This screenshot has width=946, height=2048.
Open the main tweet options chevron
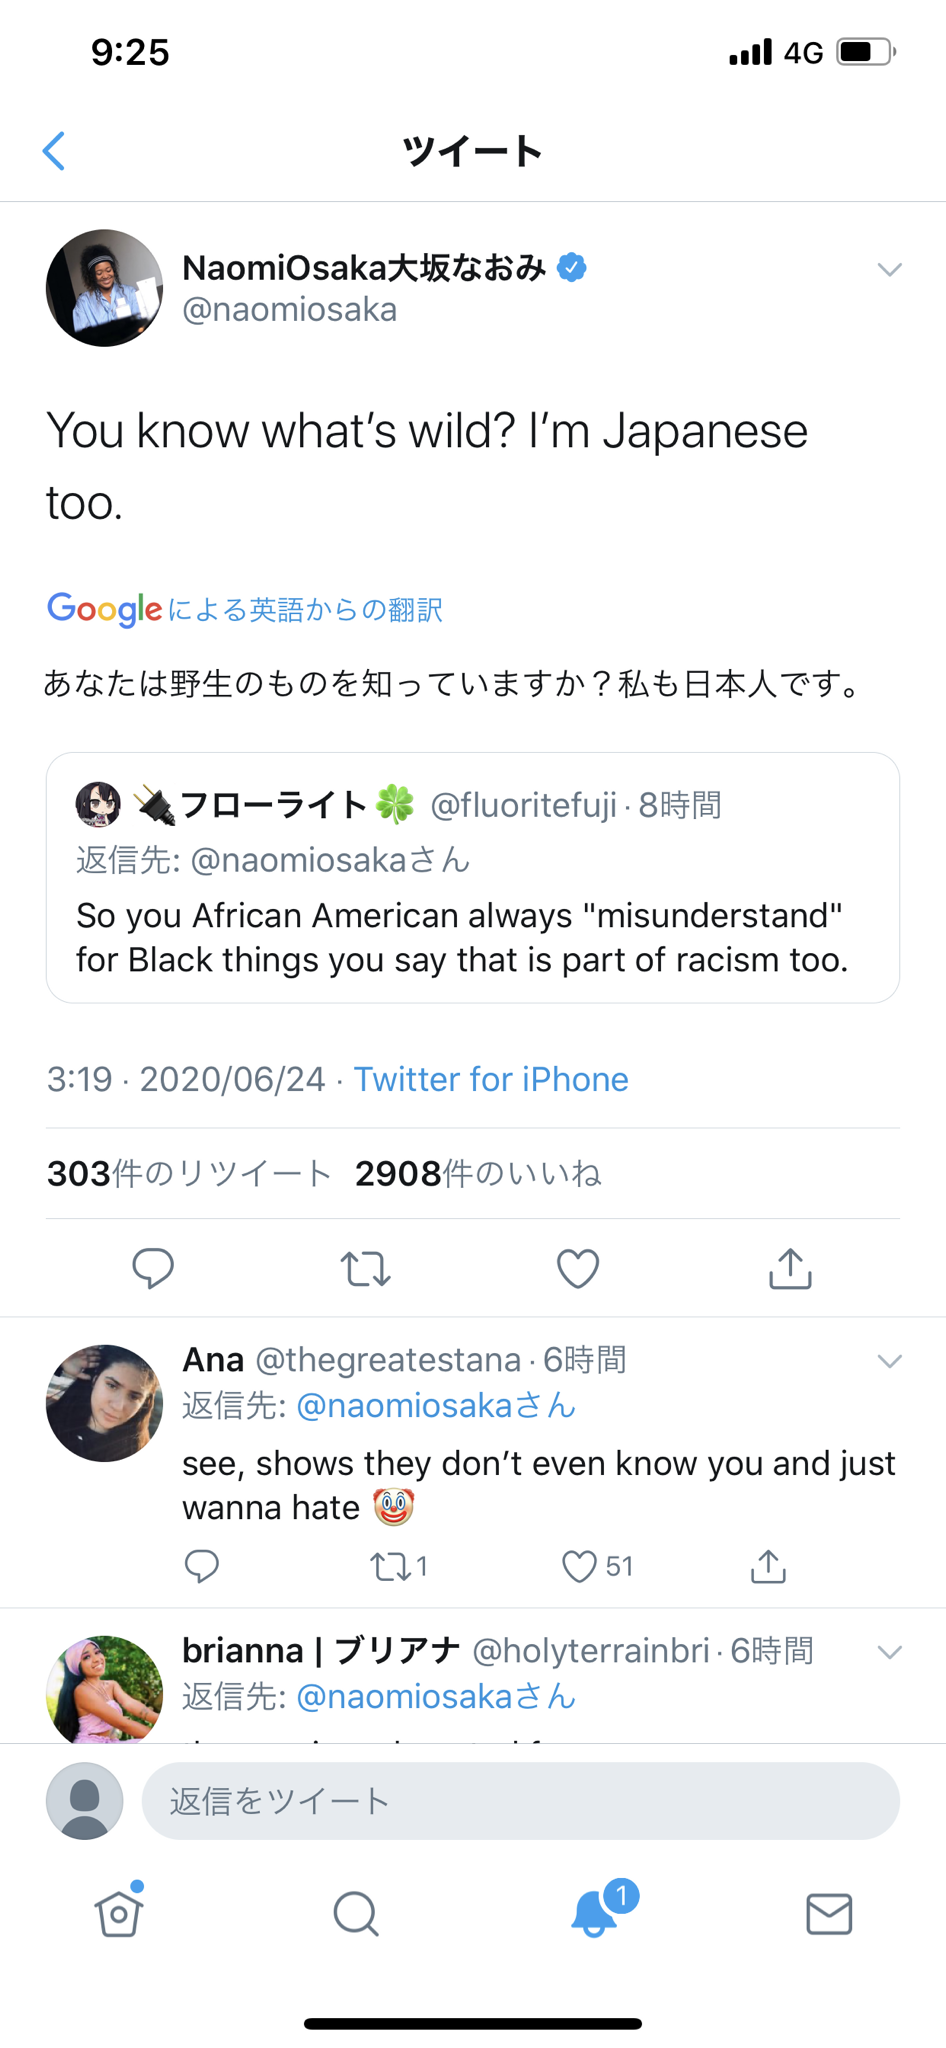point(889,269)
